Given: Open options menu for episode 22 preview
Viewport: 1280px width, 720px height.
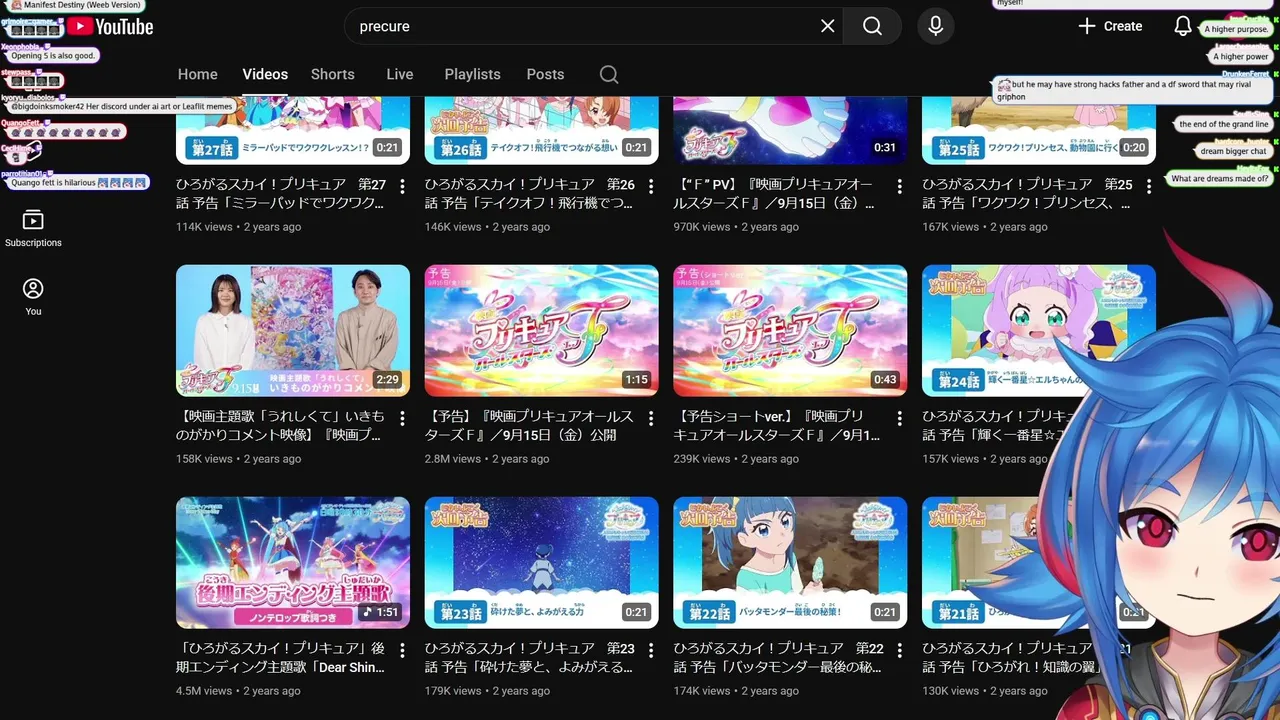Looking at the screenshot, I should click(x=899, y=650).
